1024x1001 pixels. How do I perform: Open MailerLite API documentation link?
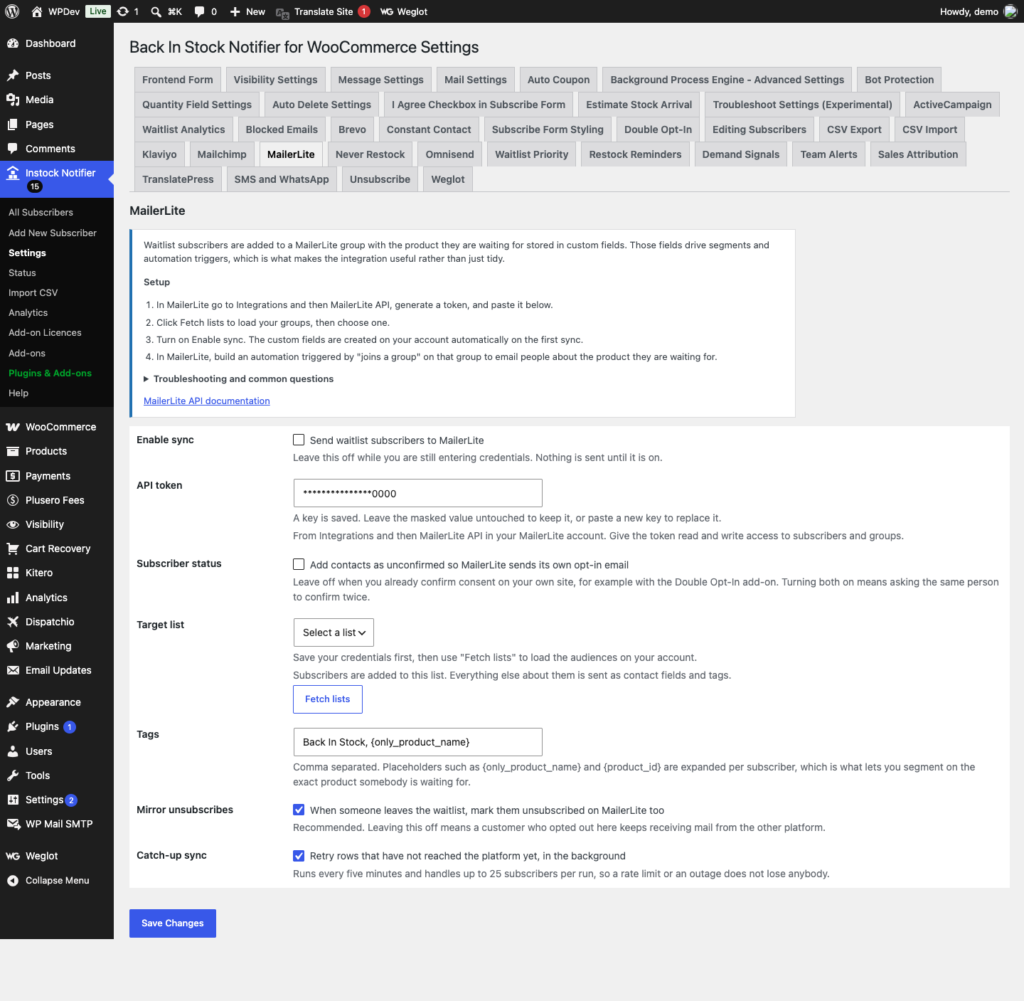[x=206, y=401]
